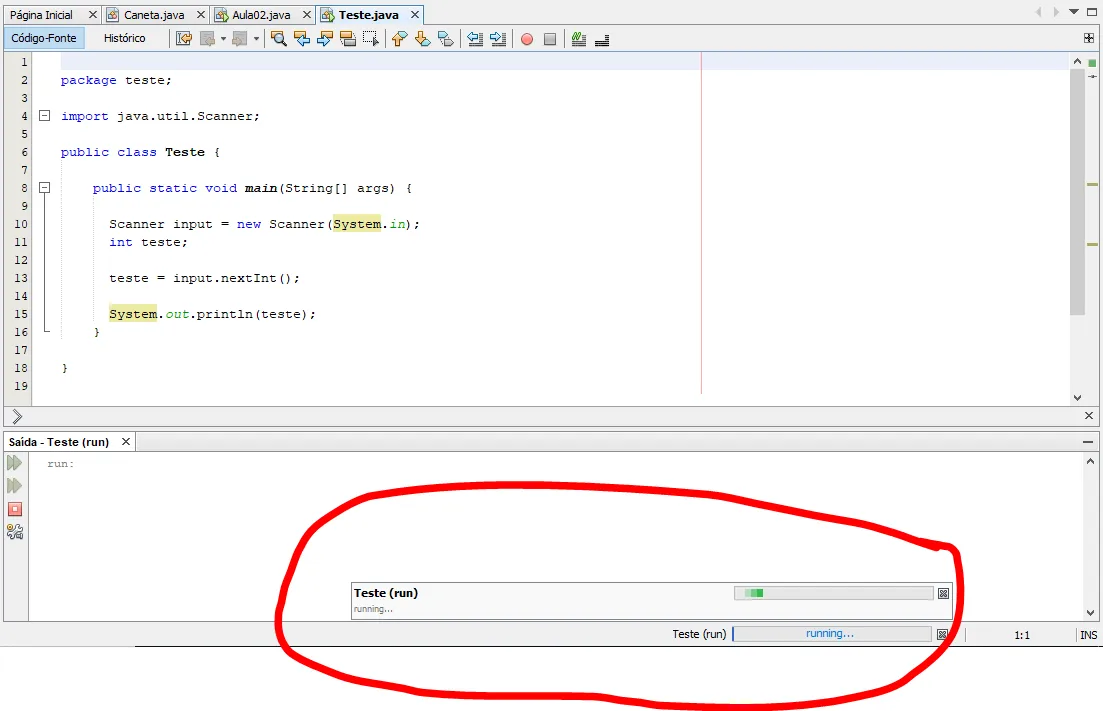
Task: Click the 'run:' output text
Action: coord(60,463)
